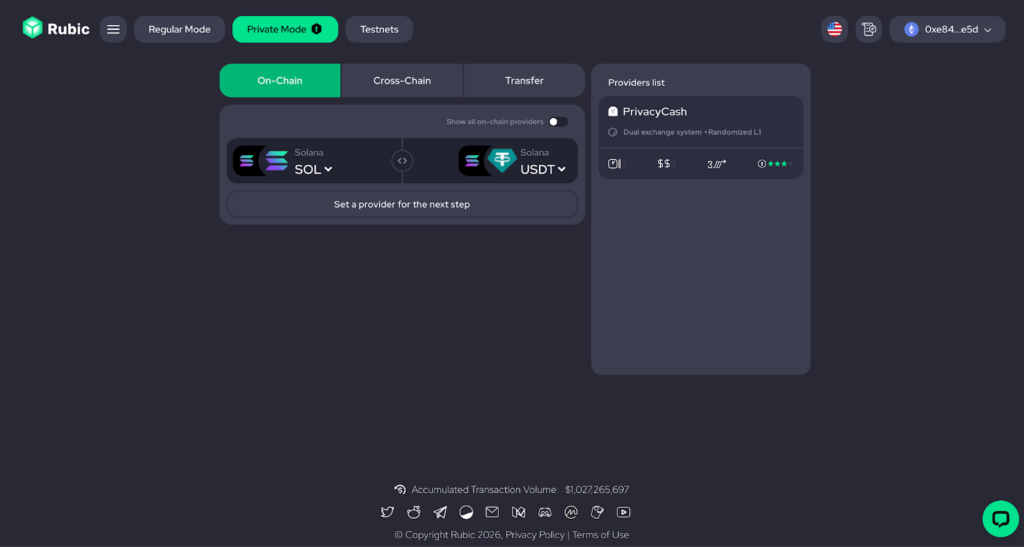Screen dimensions: 1024x547
Task: Click the Telegram icon in footer
Action: pos(440,512)
